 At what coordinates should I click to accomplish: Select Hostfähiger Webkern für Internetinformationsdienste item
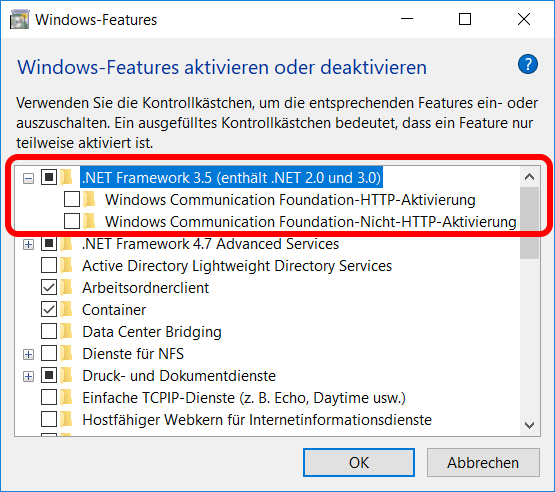coord(257,420)
